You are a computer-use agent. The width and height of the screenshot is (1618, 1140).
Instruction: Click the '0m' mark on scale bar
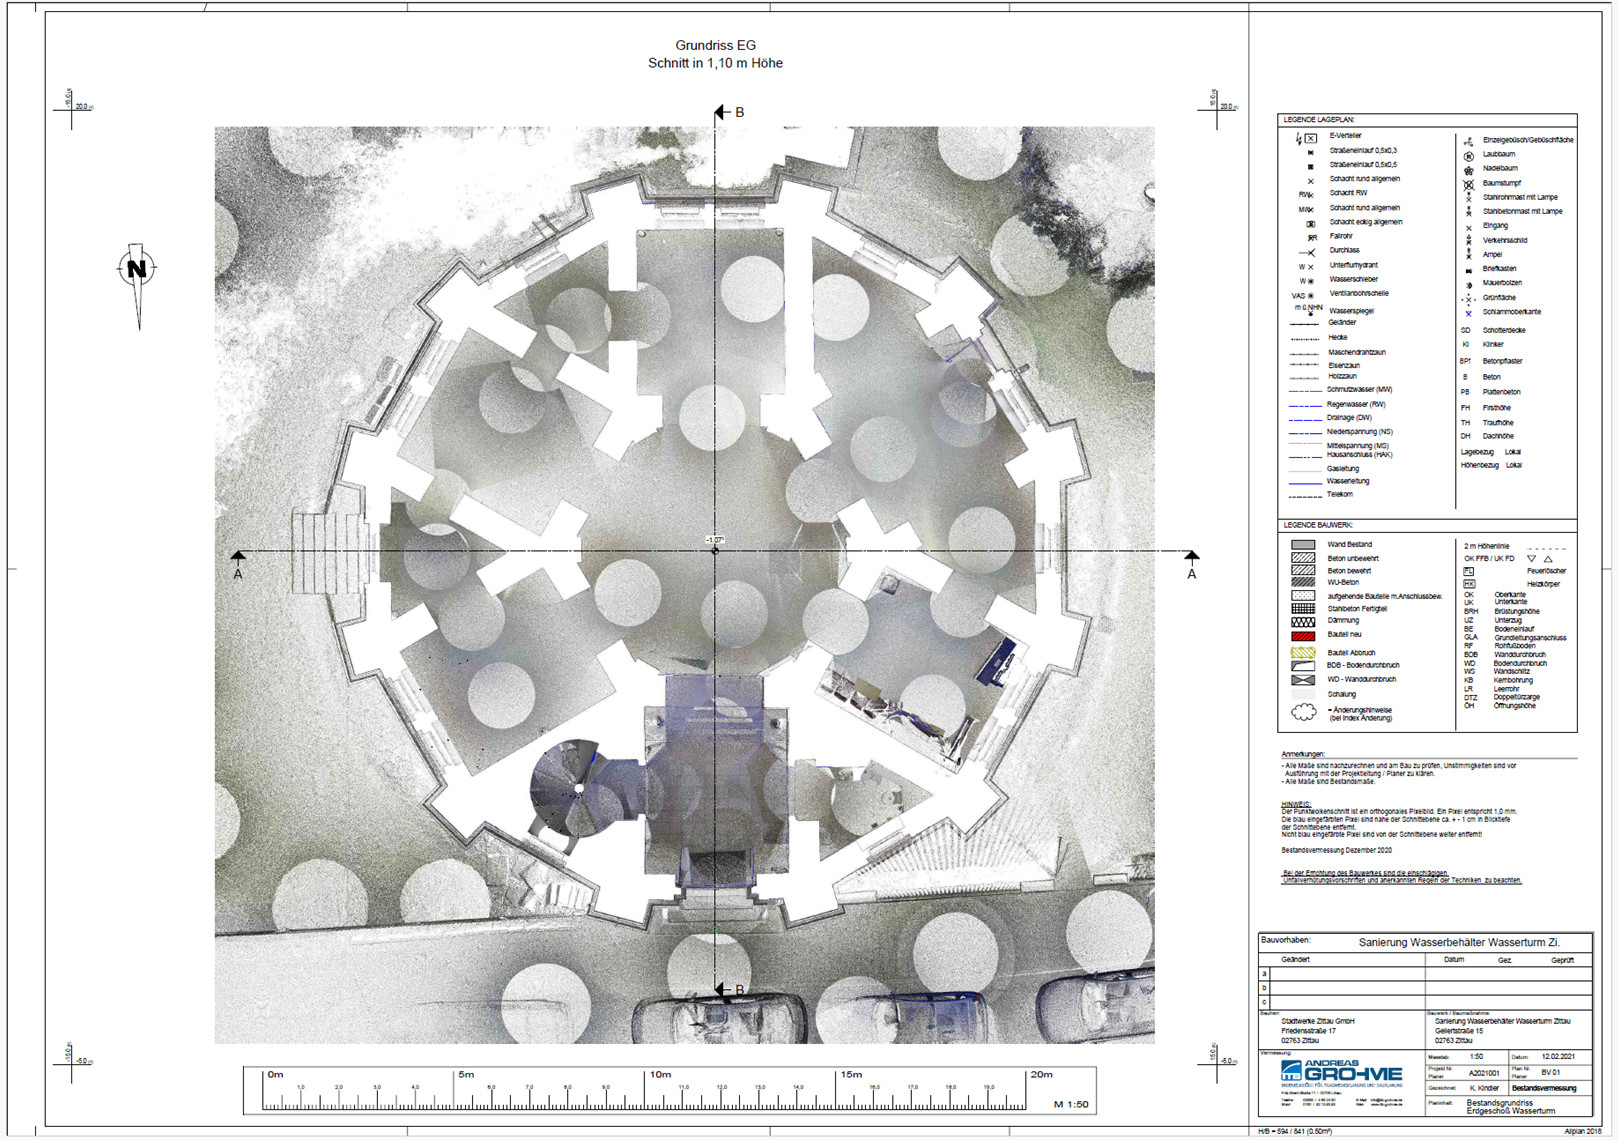[275, 1075]
